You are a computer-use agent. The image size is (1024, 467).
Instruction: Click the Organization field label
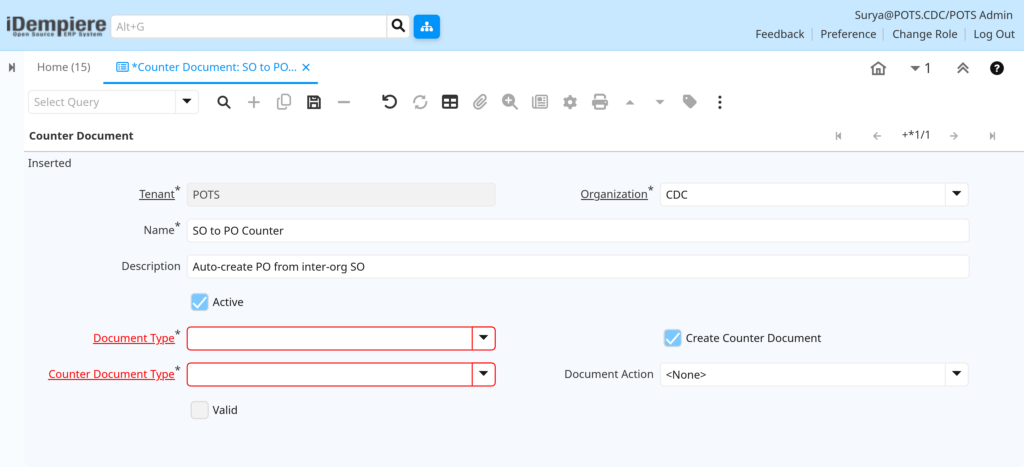point(614,195)
